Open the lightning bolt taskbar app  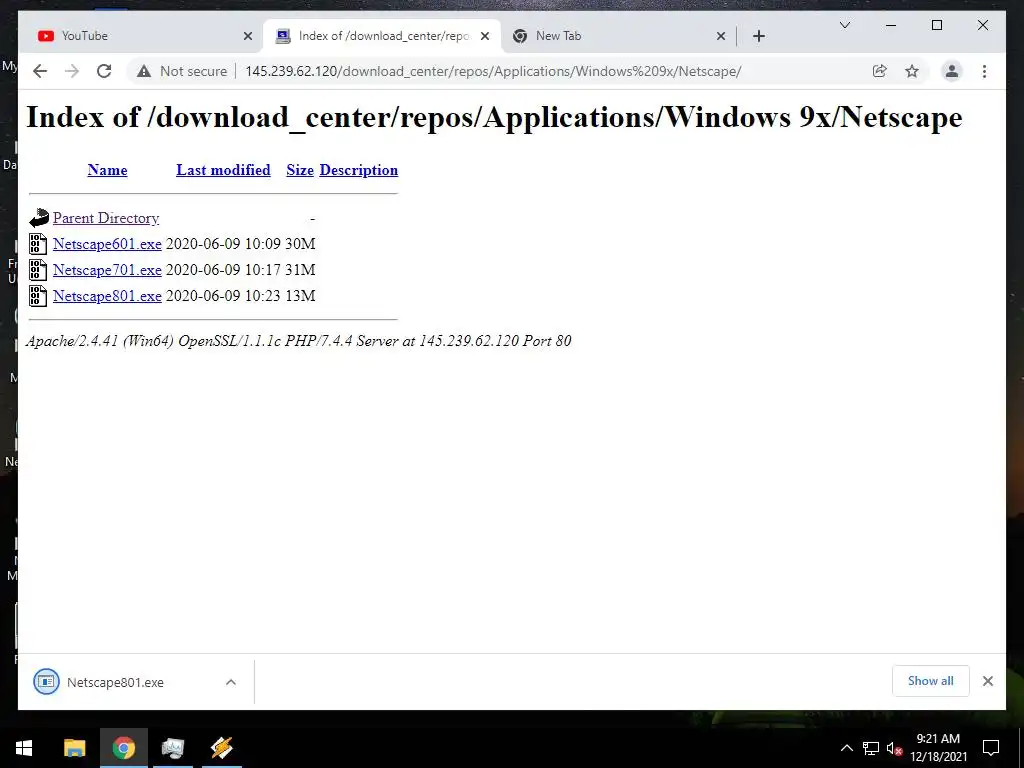(x=221, y=748)
